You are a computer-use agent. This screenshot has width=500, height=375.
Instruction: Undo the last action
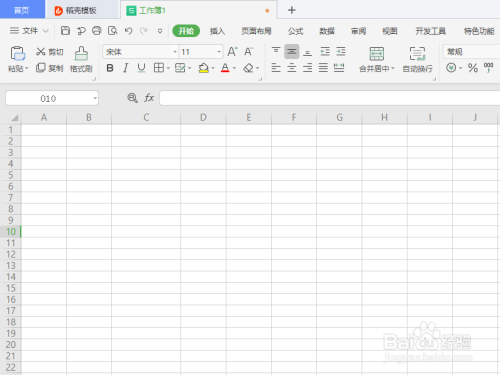coord(129,31)
